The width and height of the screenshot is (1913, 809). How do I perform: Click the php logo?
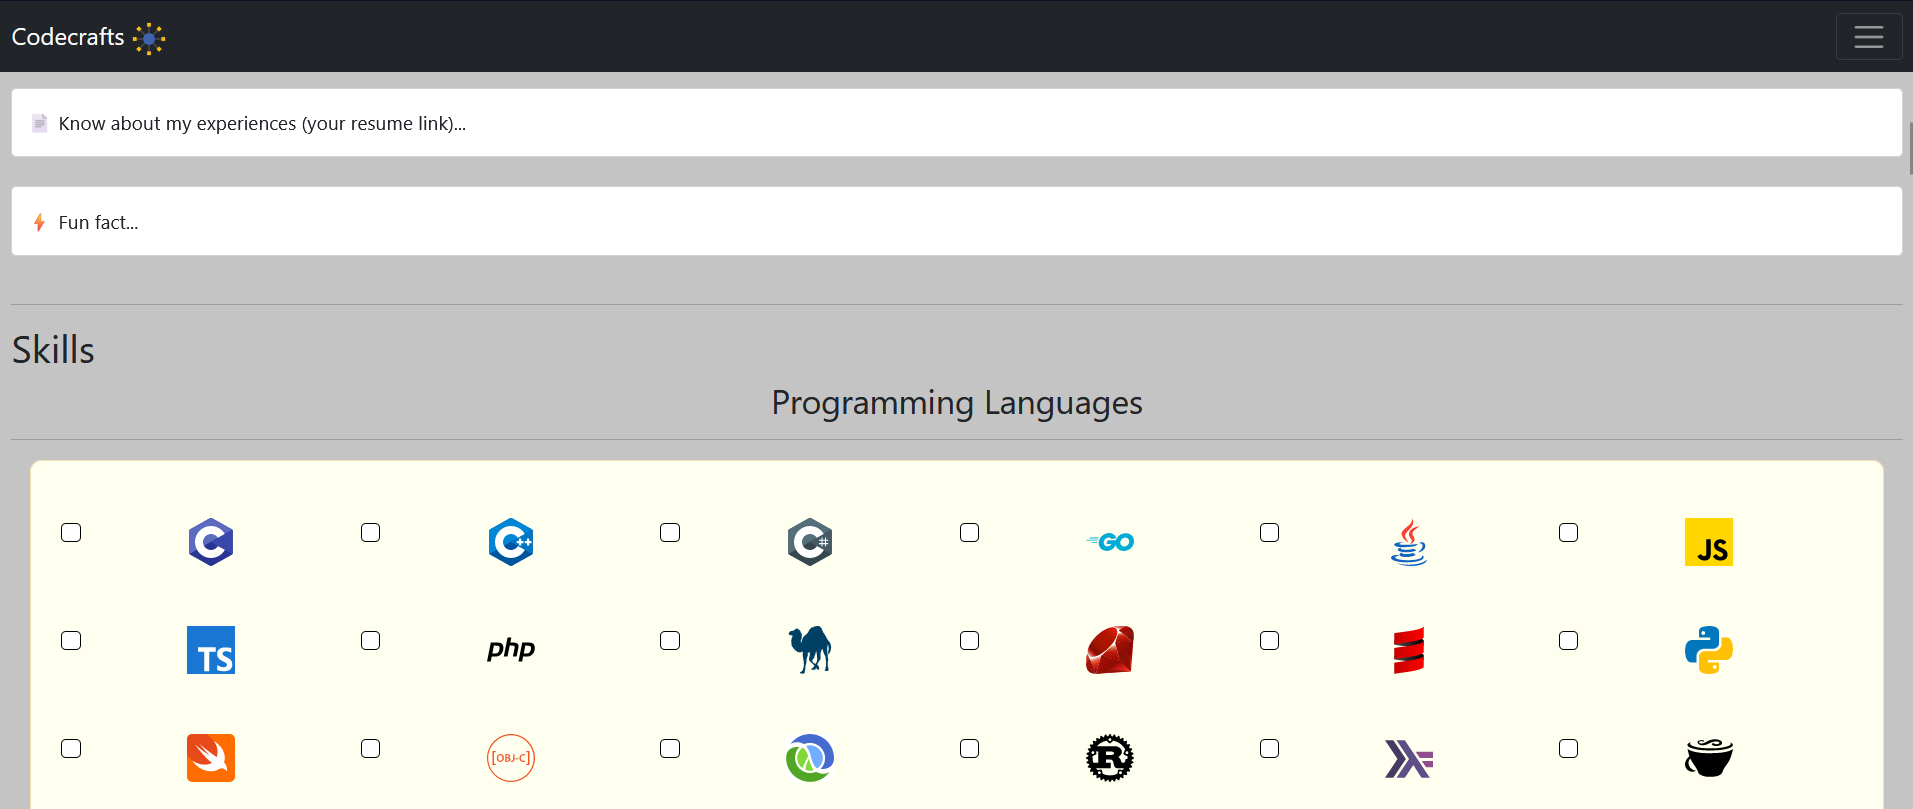coord(511,650)
